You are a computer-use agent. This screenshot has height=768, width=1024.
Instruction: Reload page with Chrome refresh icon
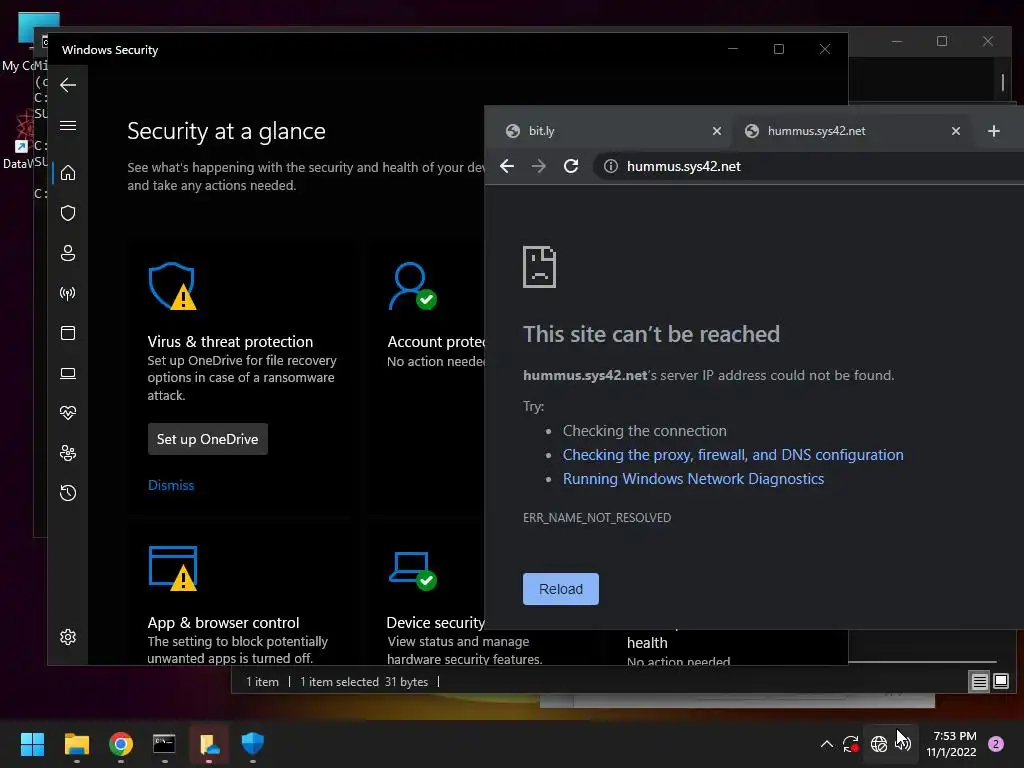571,167
